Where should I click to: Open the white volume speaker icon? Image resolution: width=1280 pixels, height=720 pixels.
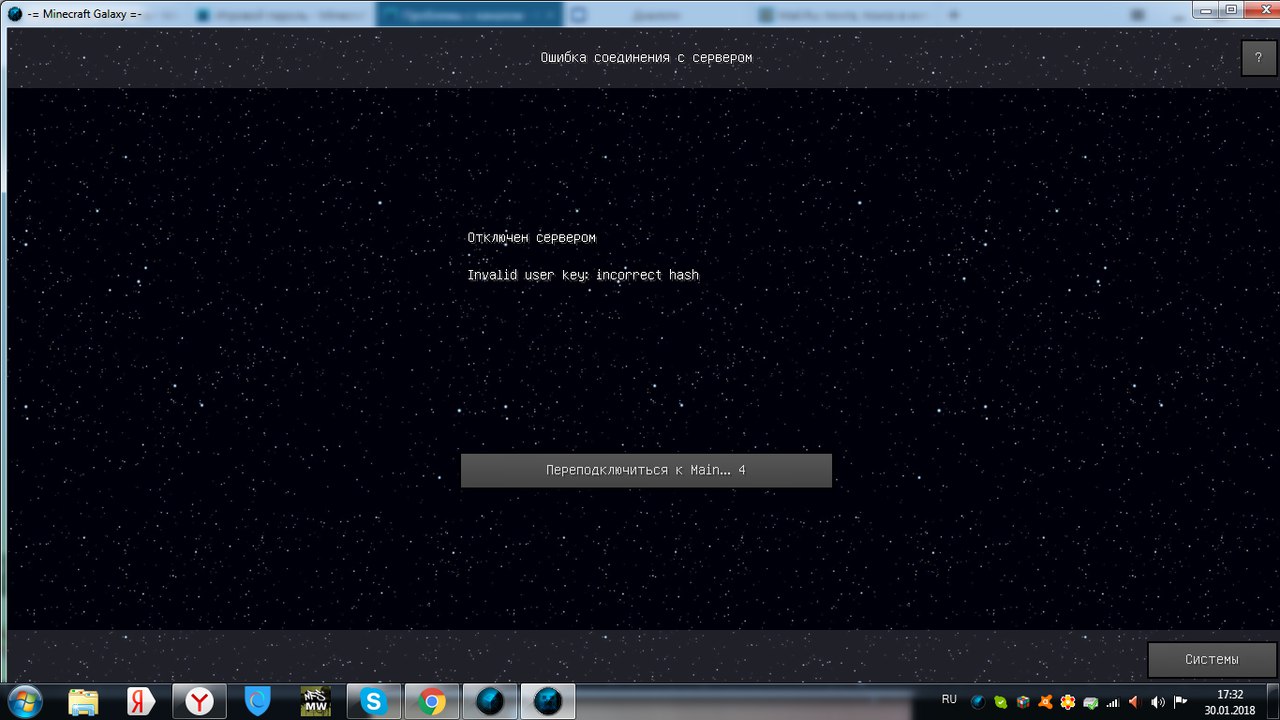pyautogui.click(x=1158, y=702)
